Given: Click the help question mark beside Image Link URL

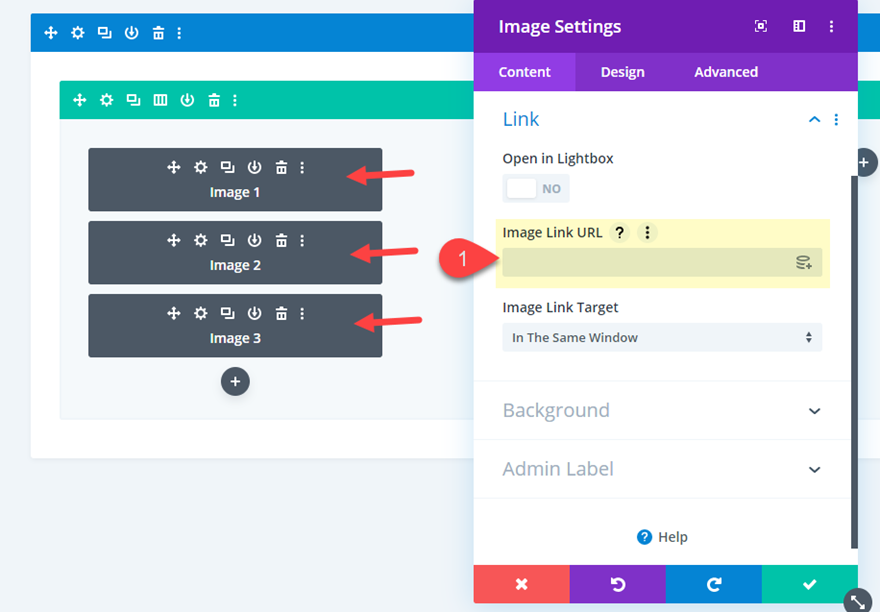Looking at the screenshot, I should 619,232.
